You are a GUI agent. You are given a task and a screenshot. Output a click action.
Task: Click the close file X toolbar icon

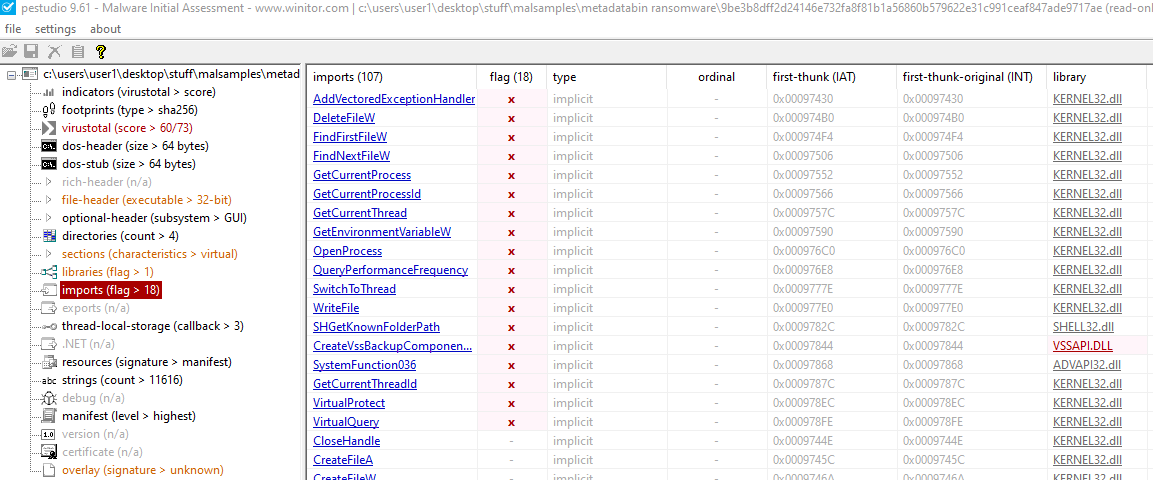coord(54,51)
